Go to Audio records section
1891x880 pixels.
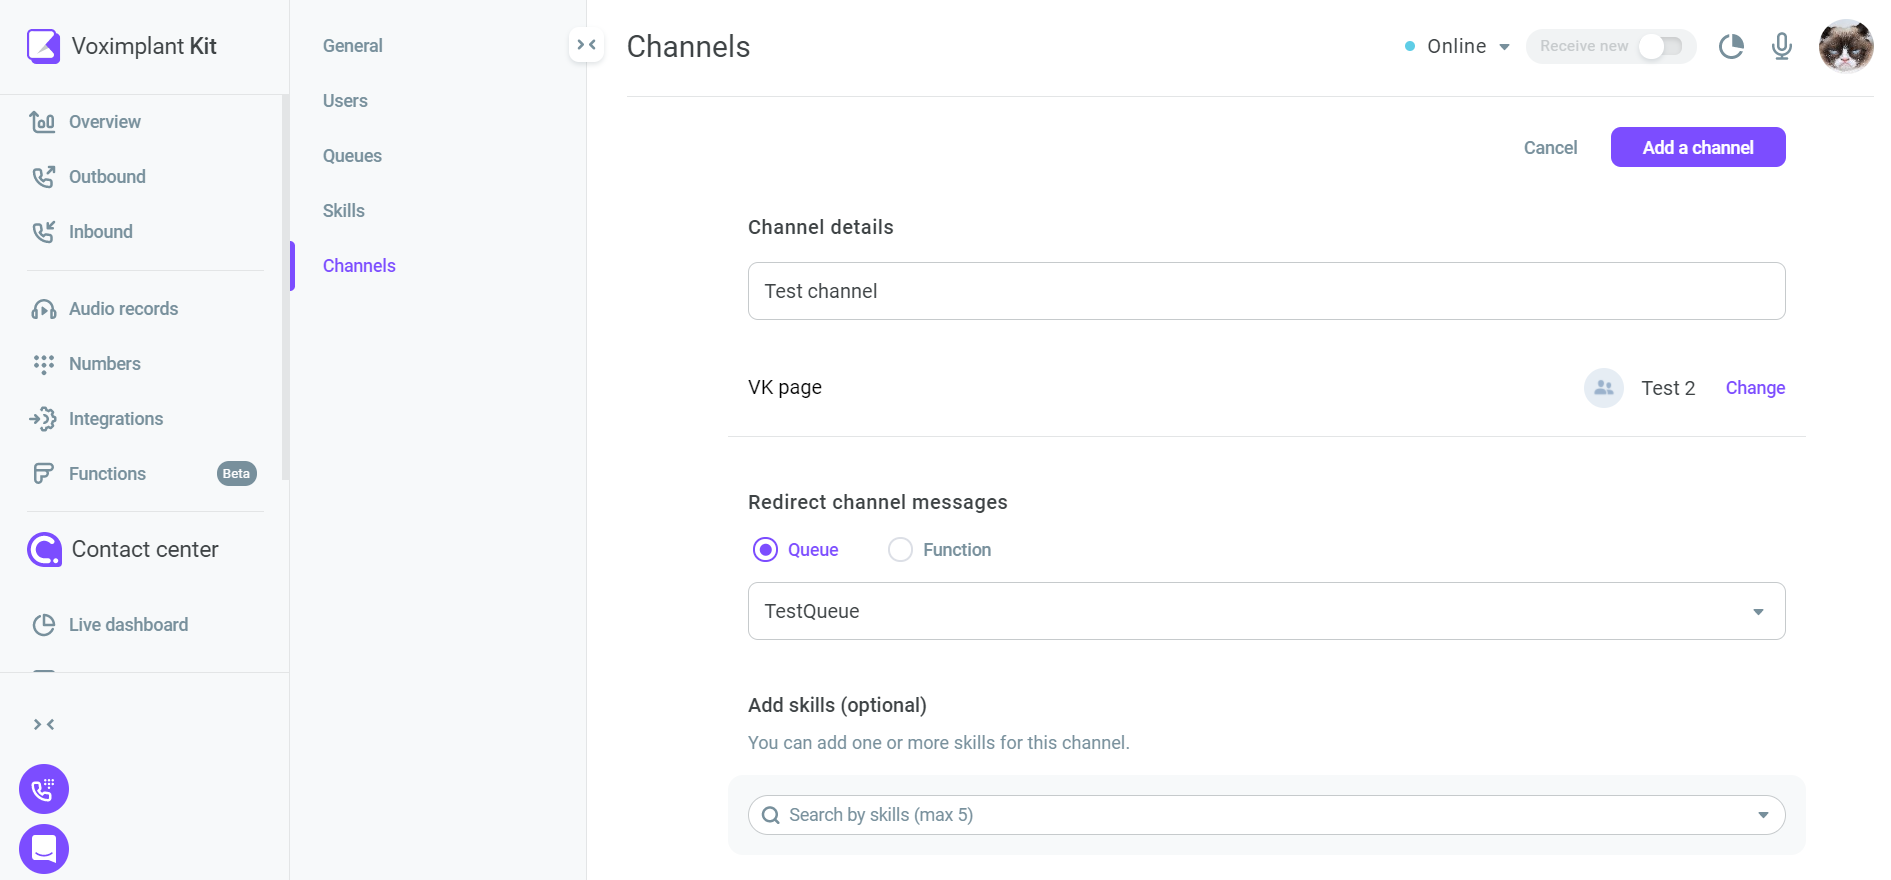[123, 309]
